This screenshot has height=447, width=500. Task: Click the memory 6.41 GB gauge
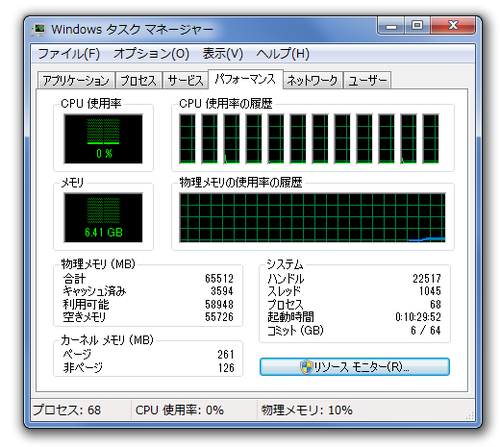click(x=103, y=217)
